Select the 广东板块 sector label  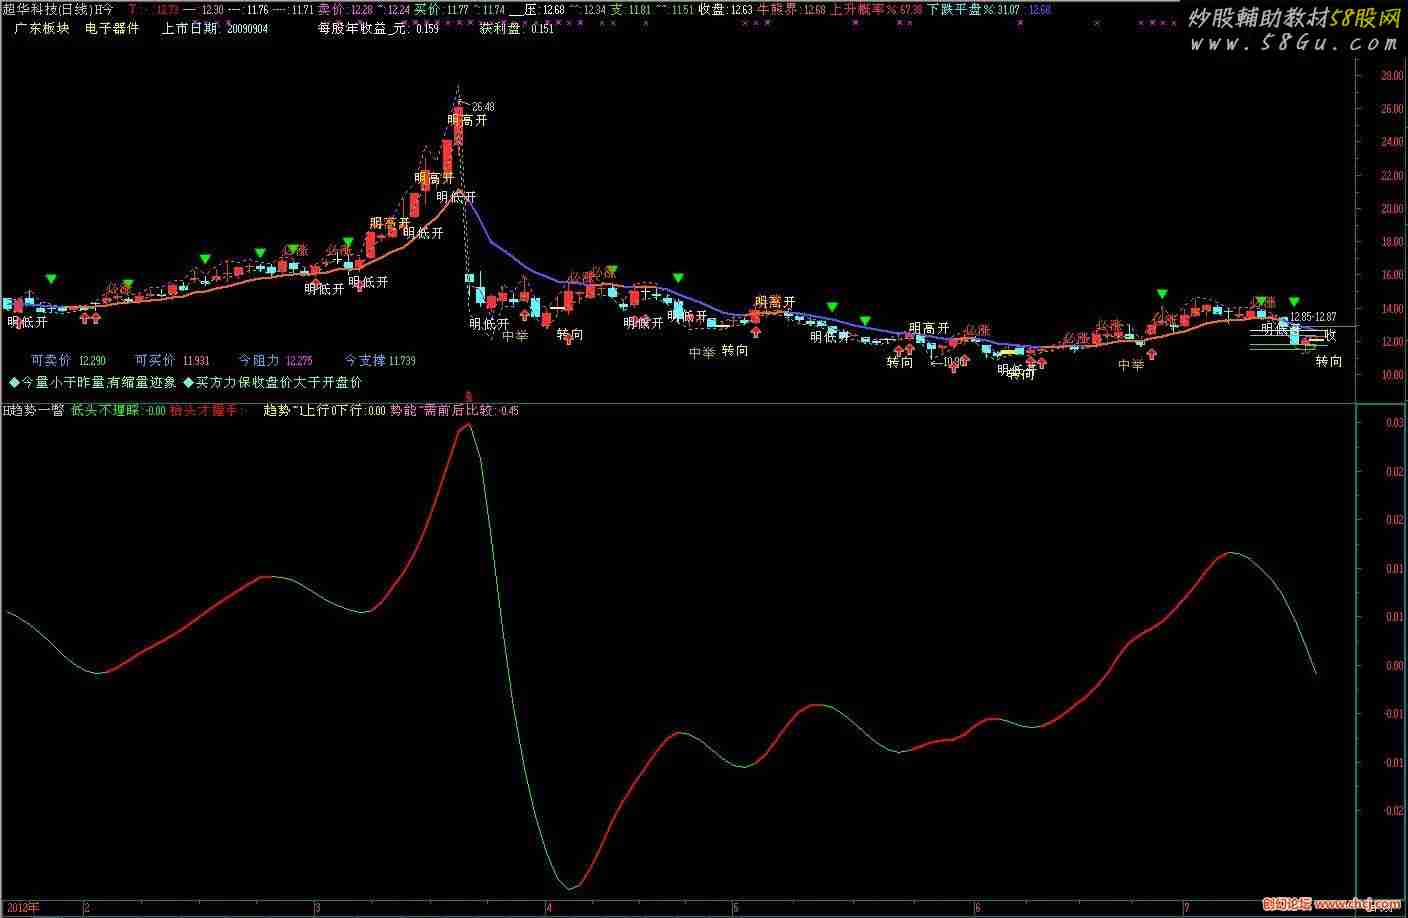click(42, 29)
